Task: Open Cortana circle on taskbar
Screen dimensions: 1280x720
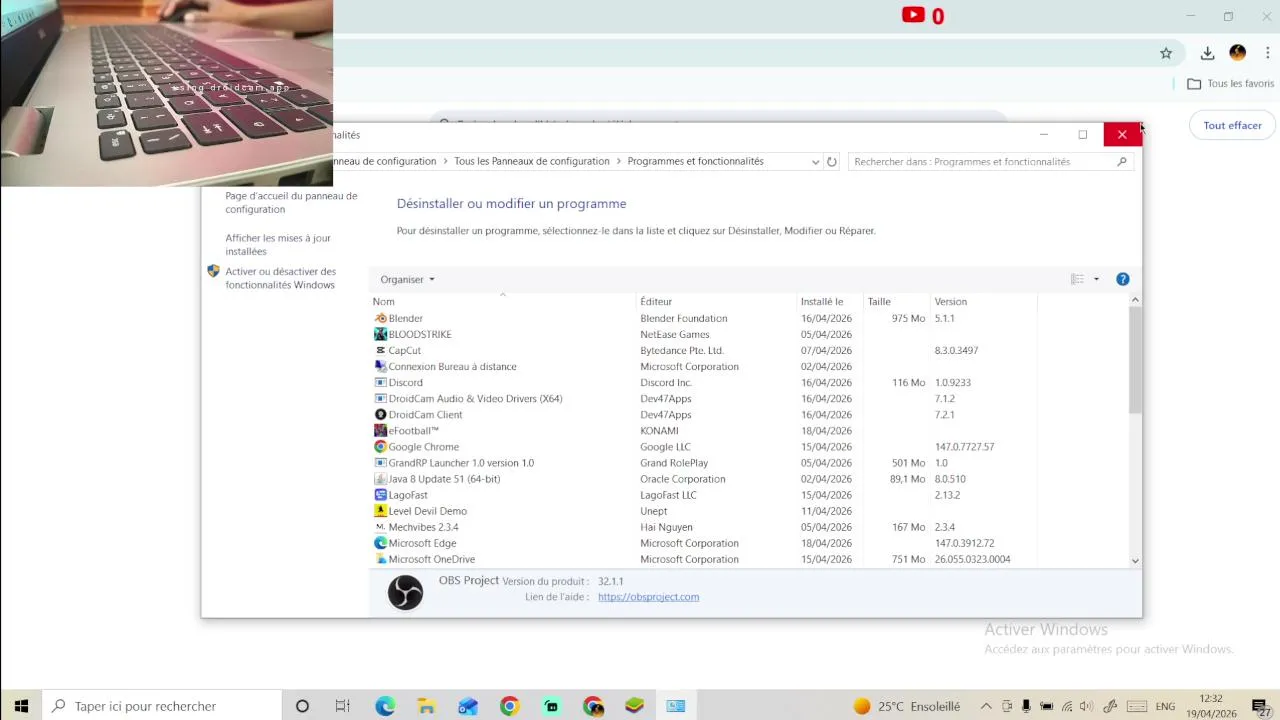Action: pyautogui.click(x=302, y=706)
